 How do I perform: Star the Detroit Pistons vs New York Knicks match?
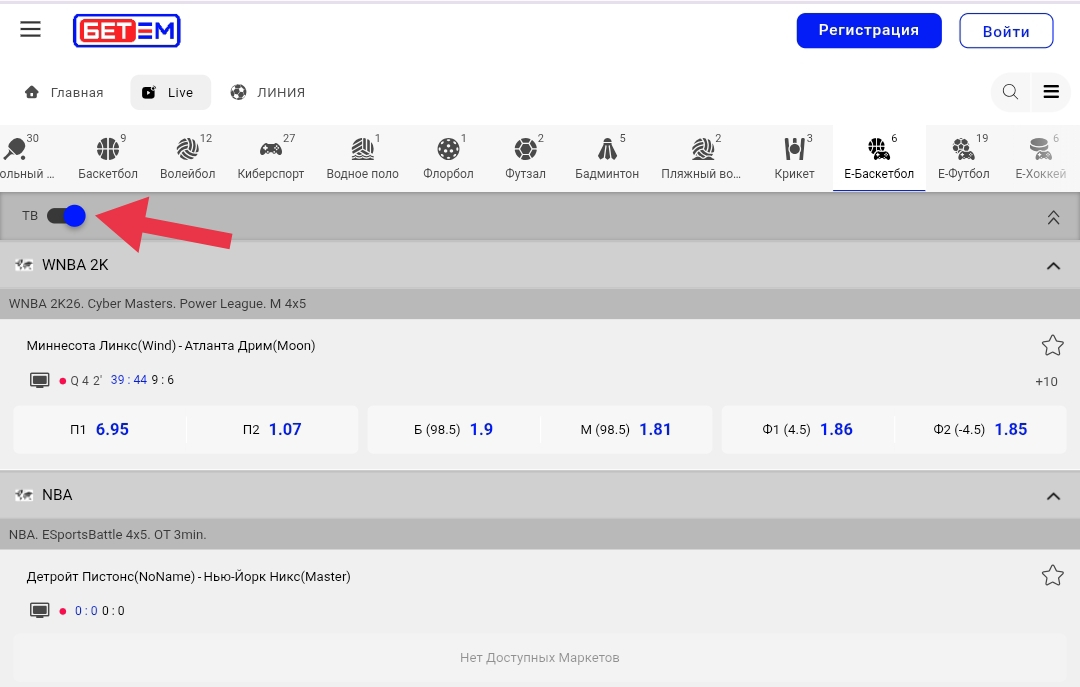(1052, 576)
